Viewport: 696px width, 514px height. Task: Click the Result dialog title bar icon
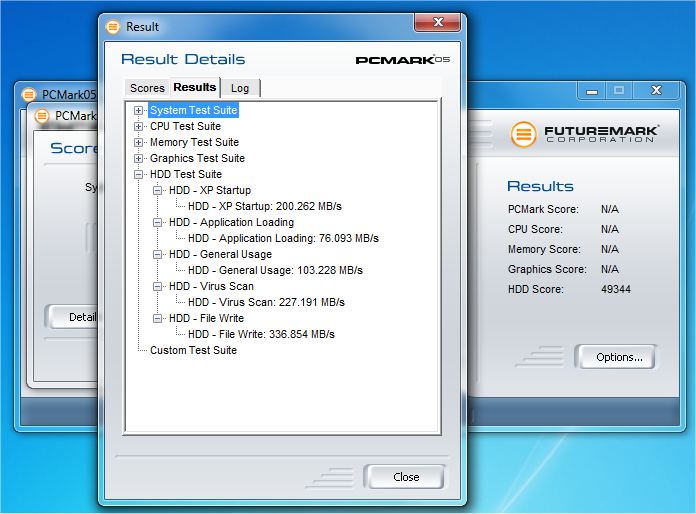pyautogui.click(x=113, y=27)
